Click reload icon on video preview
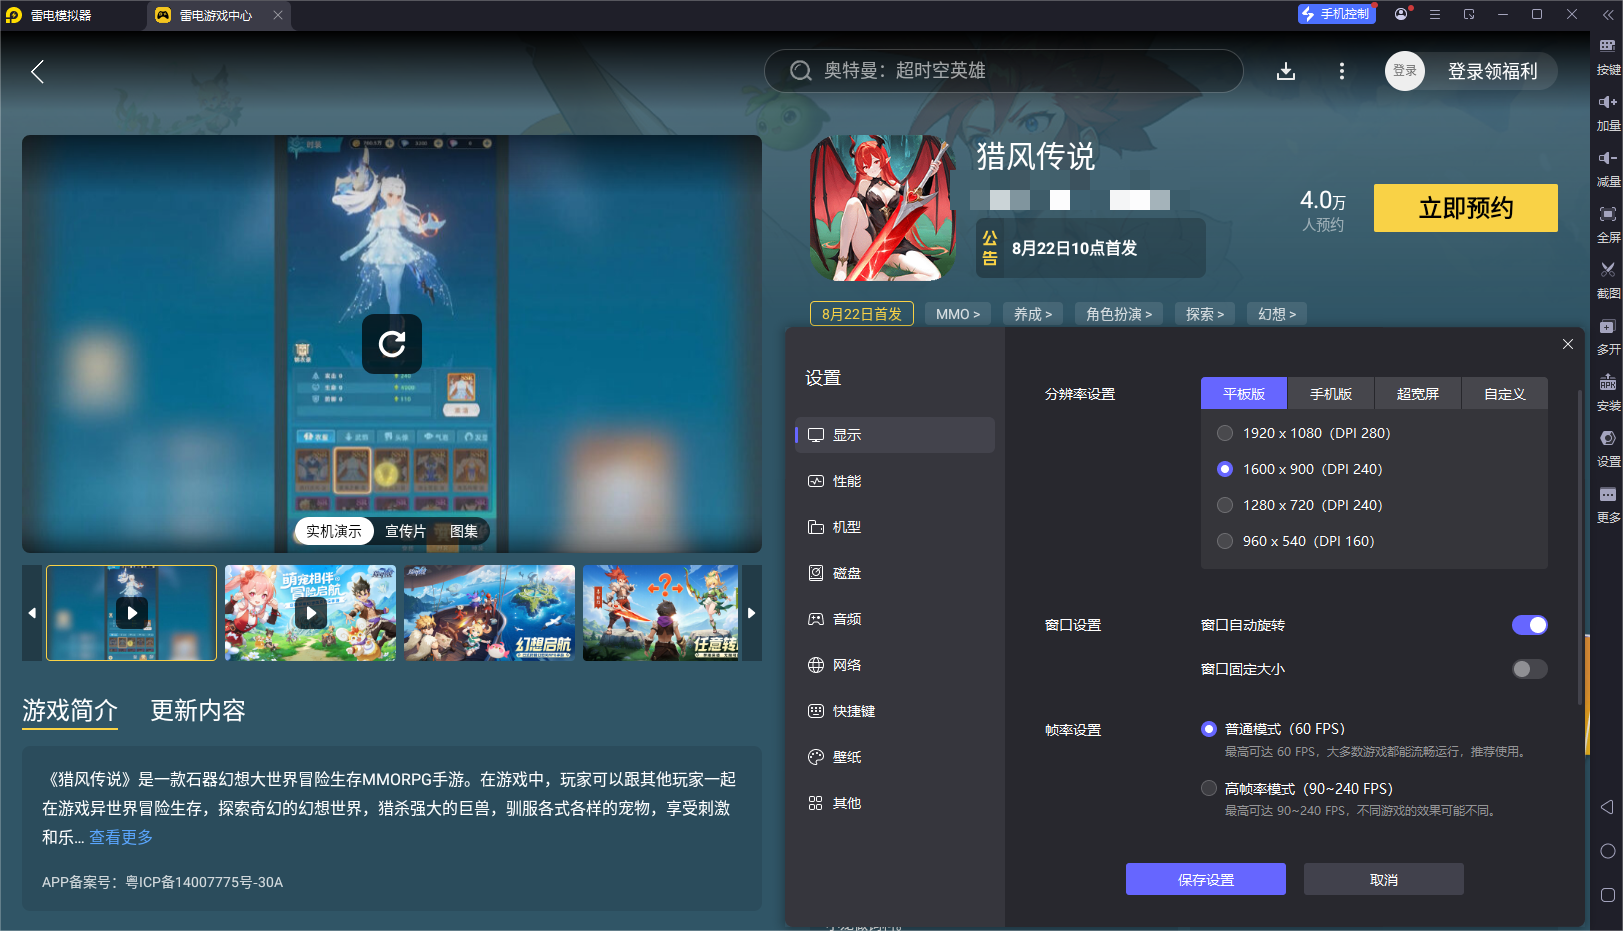The height and width of the screenshot is (931, 1623). click(392, 344)
